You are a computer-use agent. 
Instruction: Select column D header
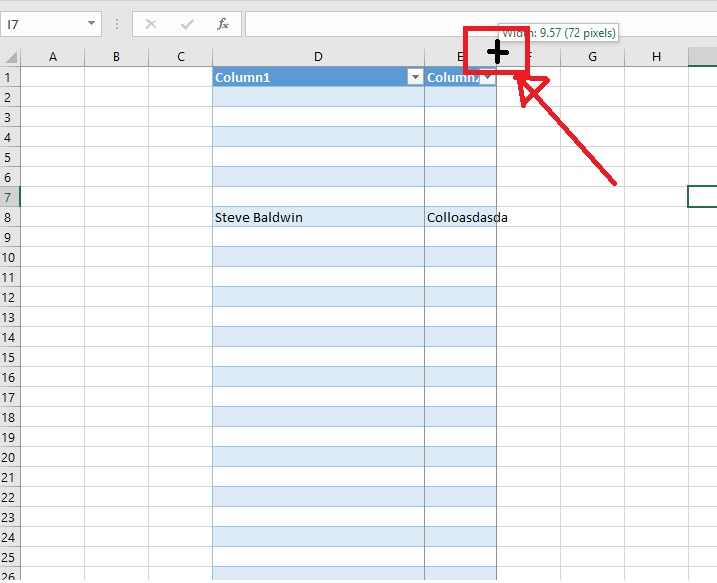click(318, 57)
